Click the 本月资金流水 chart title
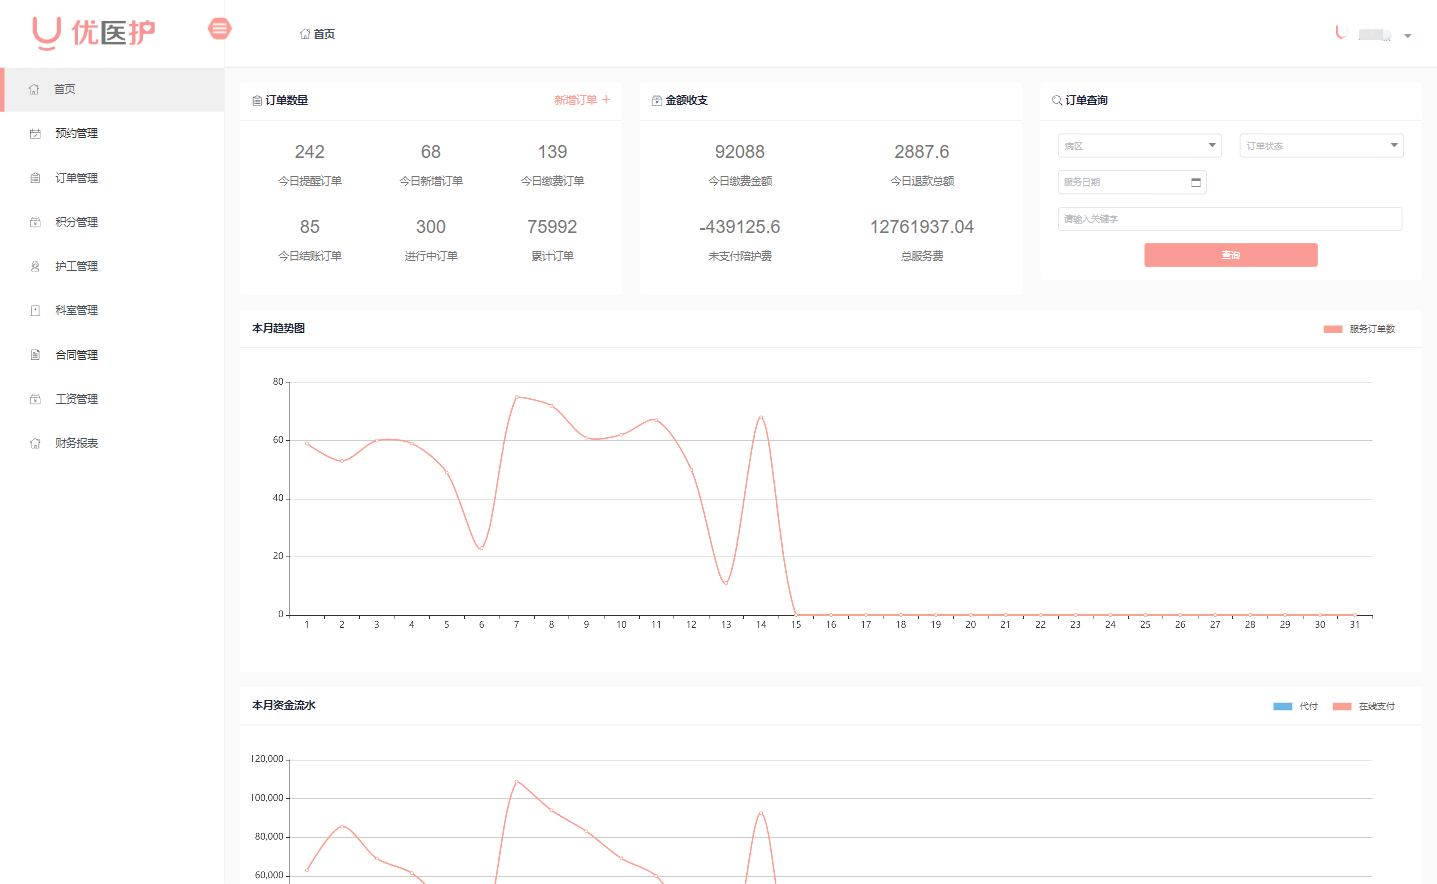The image size is (1437, 884). click(284, 705)
